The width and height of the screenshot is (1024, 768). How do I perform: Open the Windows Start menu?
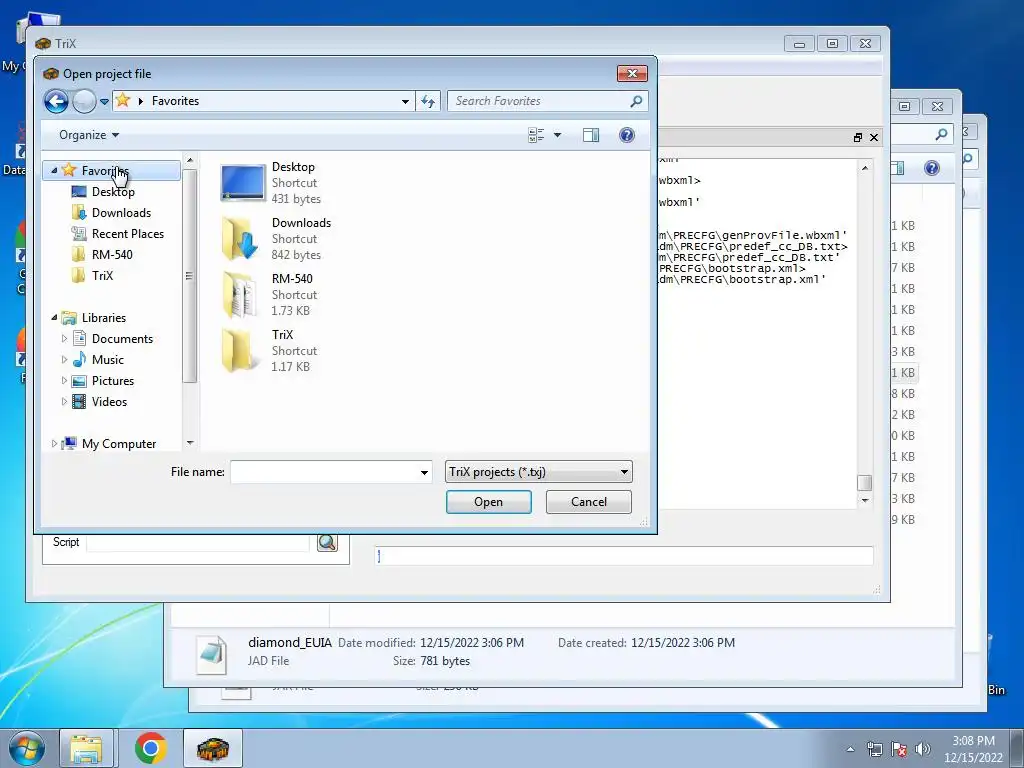tap(27, 748)
